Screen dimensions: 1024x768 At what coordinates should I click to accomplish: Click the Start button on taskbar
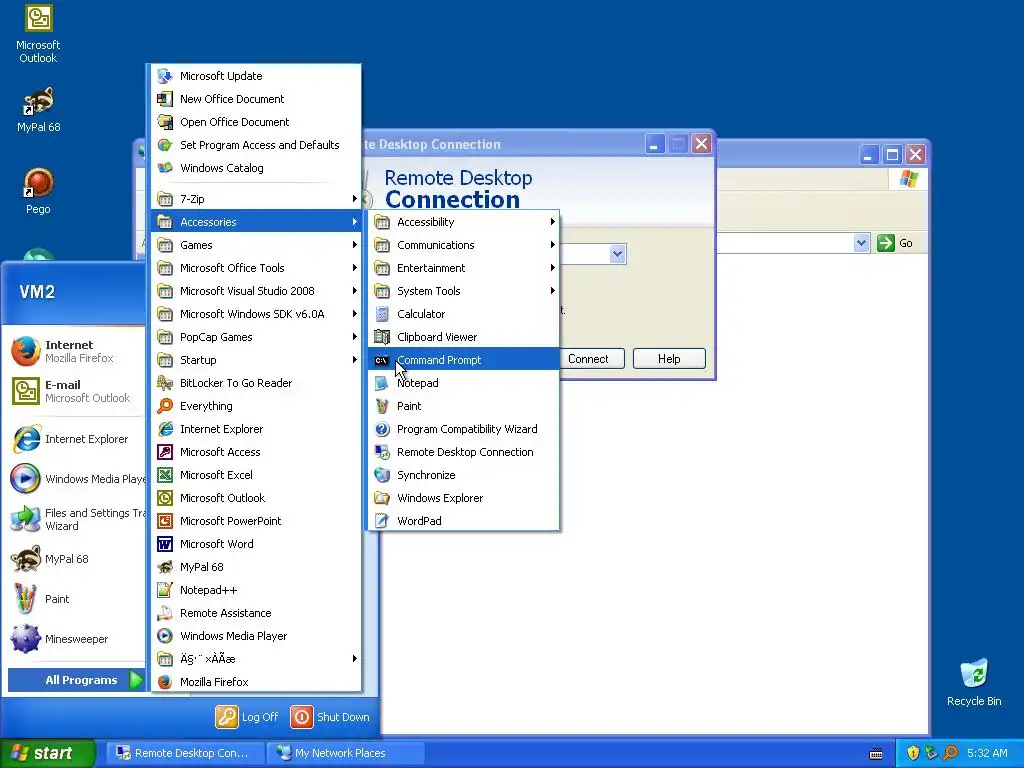click(x=48, y=753)
